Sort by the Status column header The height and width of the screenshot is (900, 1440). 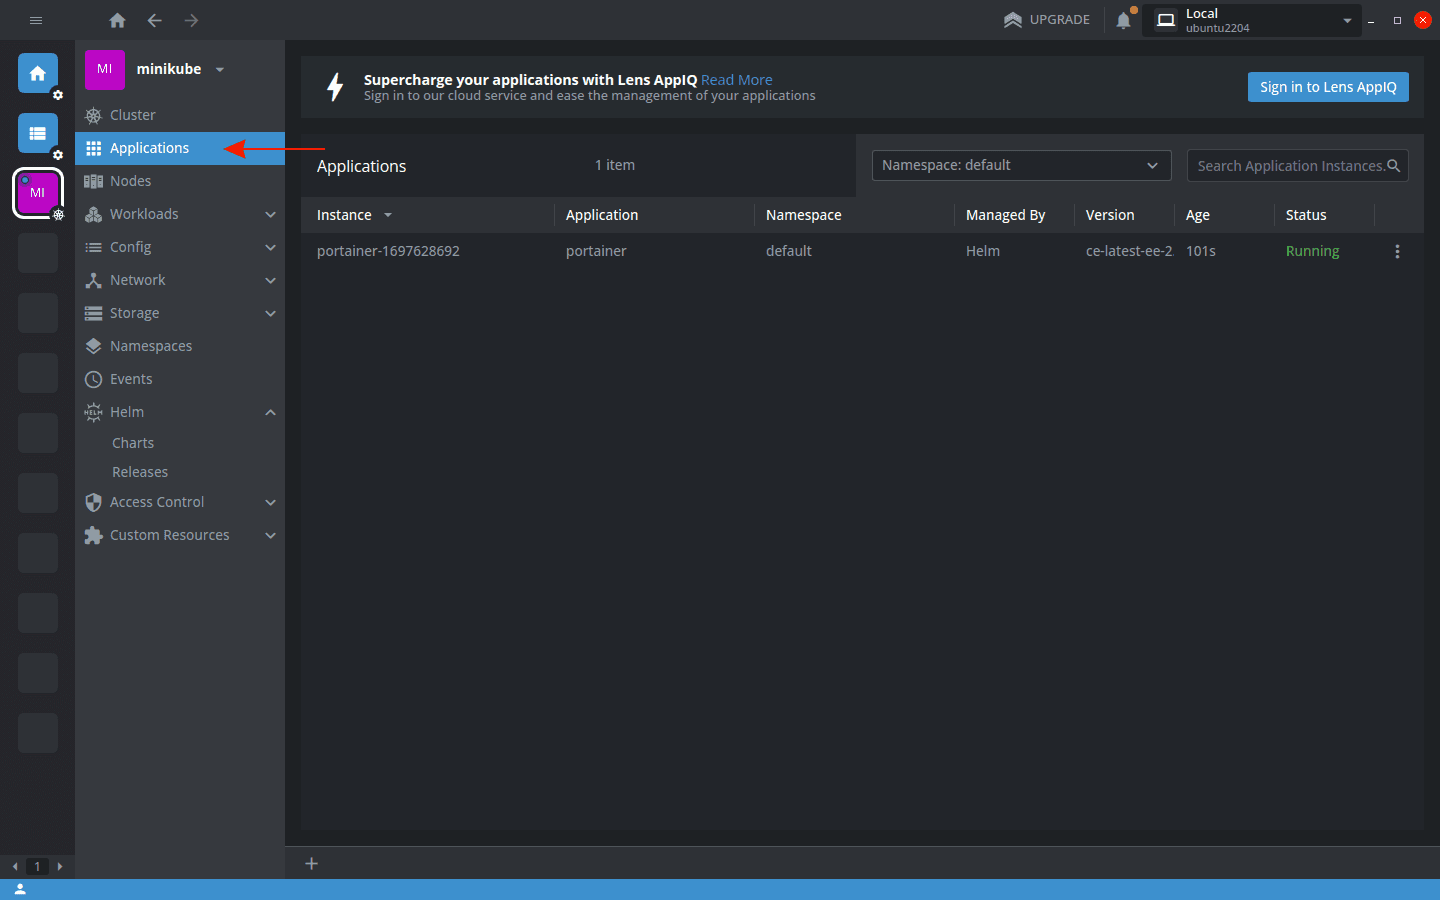pyautogui.click(x=1324, y=215)
